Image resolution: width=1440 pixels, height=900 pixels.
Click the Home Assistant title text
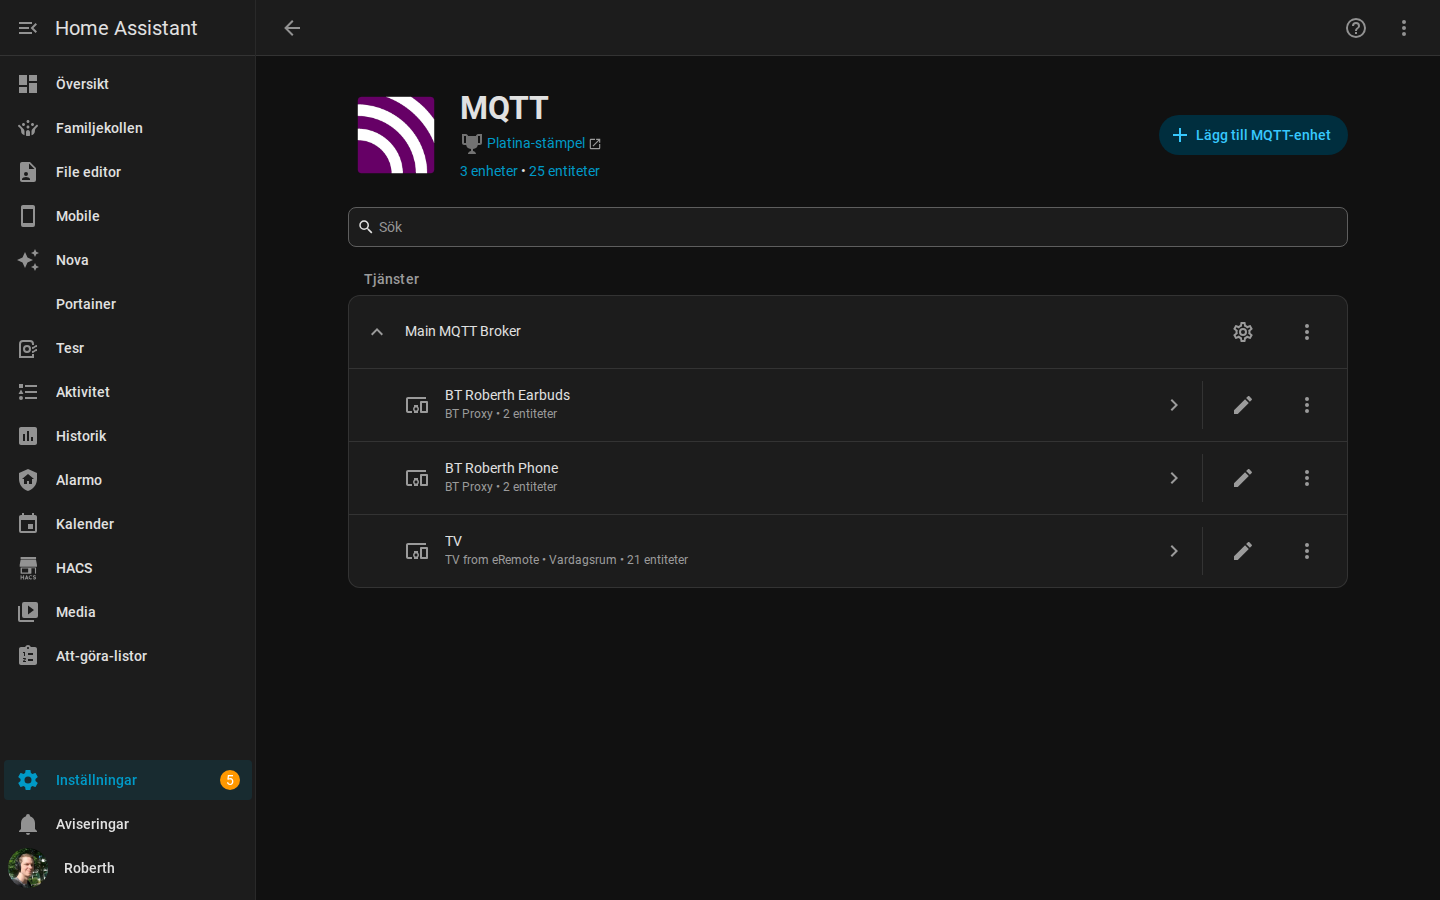[x=126, y=28]
